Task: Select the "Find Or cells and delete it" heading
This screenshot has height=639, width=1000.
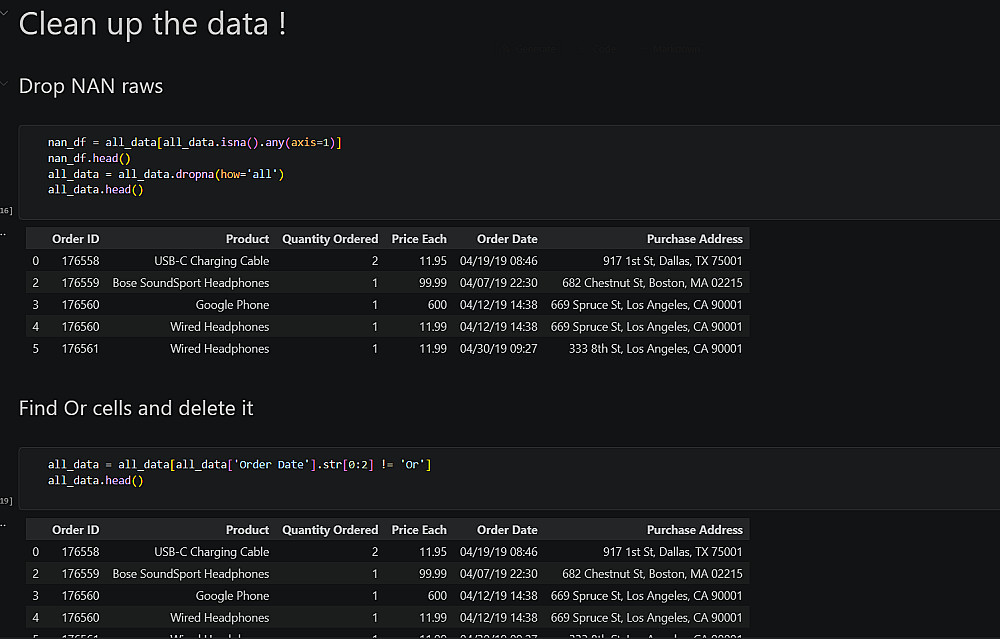Action: pyautogui.click(x=136, y=408)
